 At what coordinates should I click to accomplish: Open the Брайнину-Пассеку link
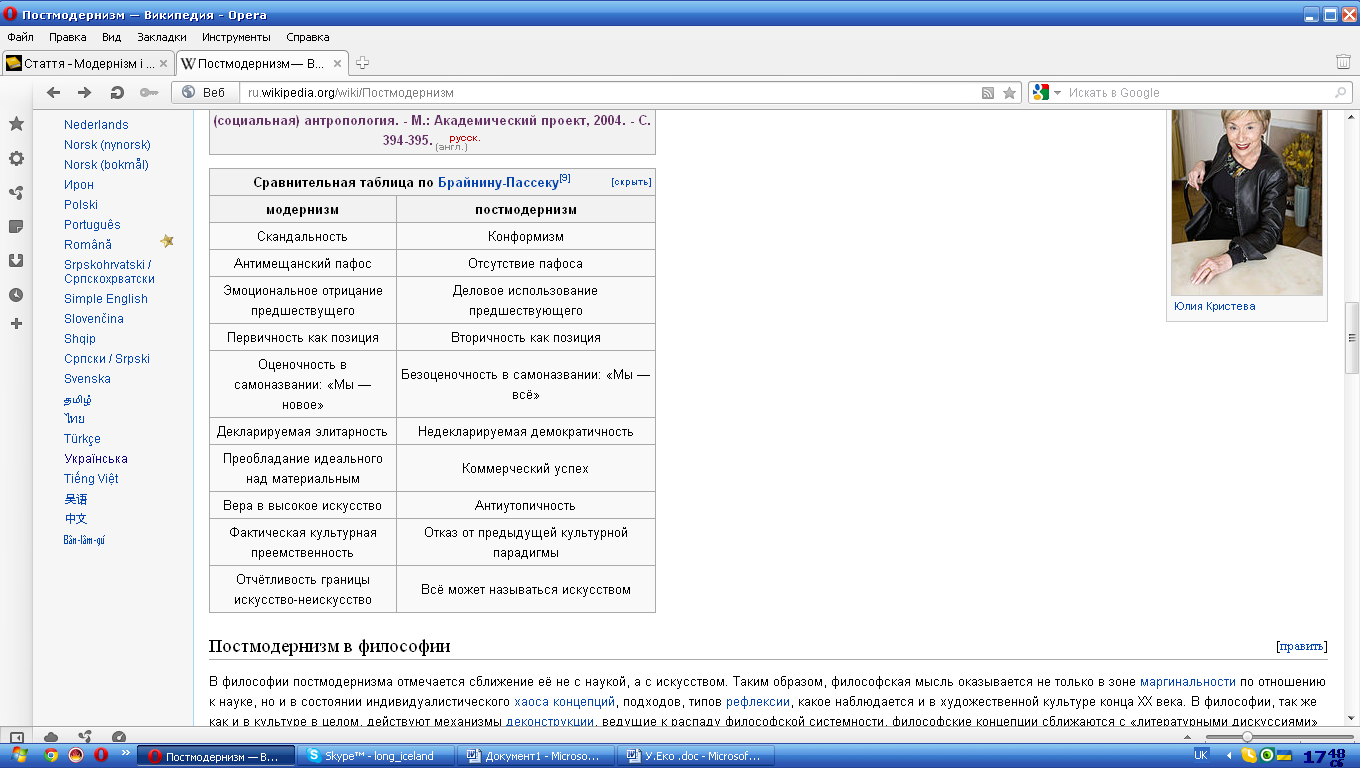pyautogui.click(x=498, y=183)
